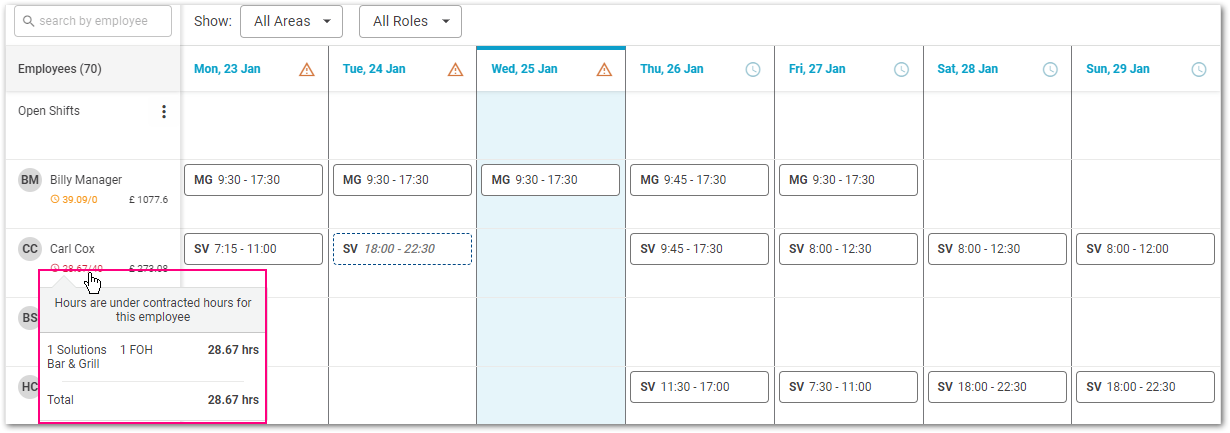Open the Open Shifts three-dot menu

coord(164,112)
